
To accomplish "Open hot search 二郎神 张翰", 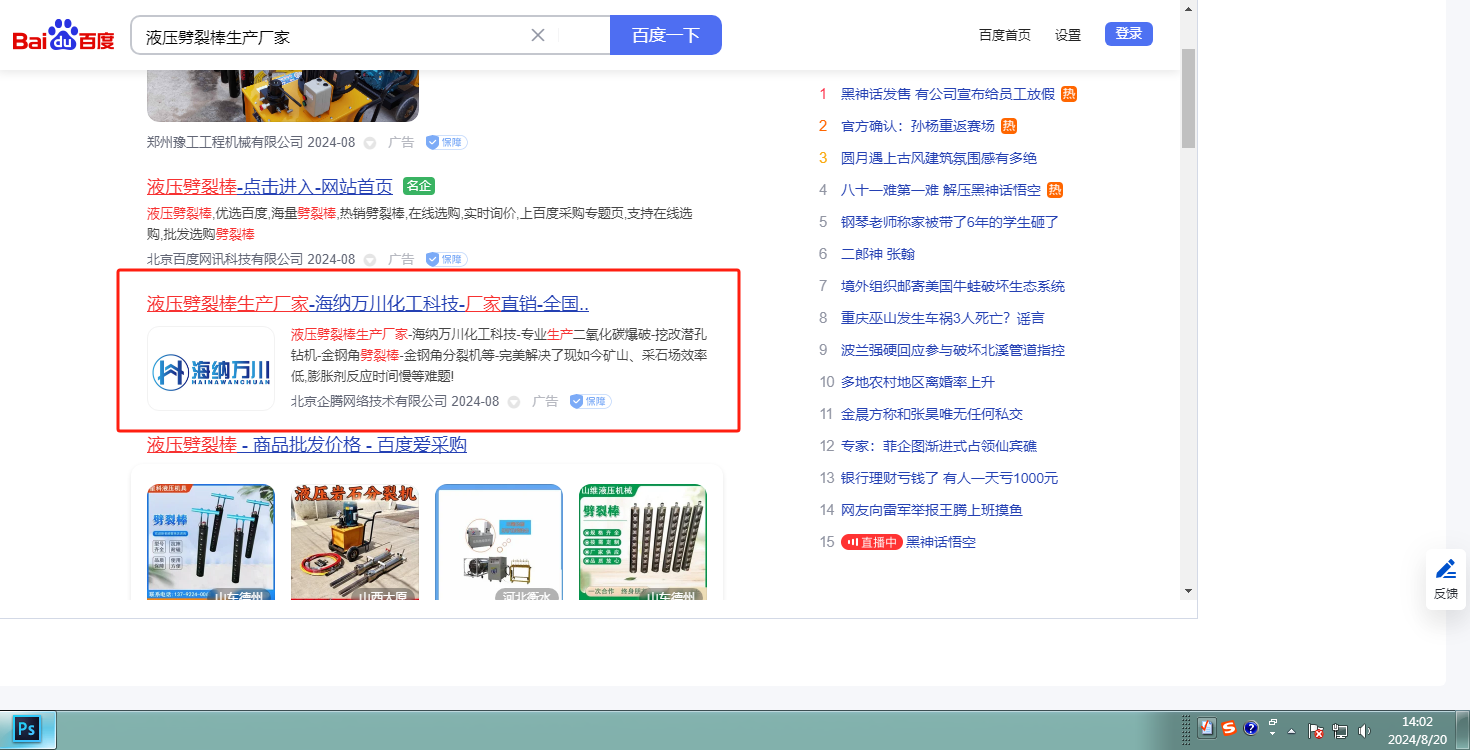I will point(878,254).
